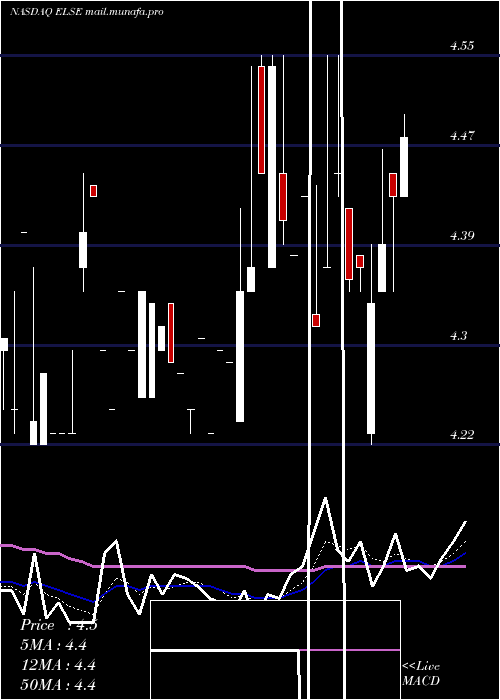Click the last white candle near 4.47
Viewport: 500px width, 700px height.
[x=404, y=167]
